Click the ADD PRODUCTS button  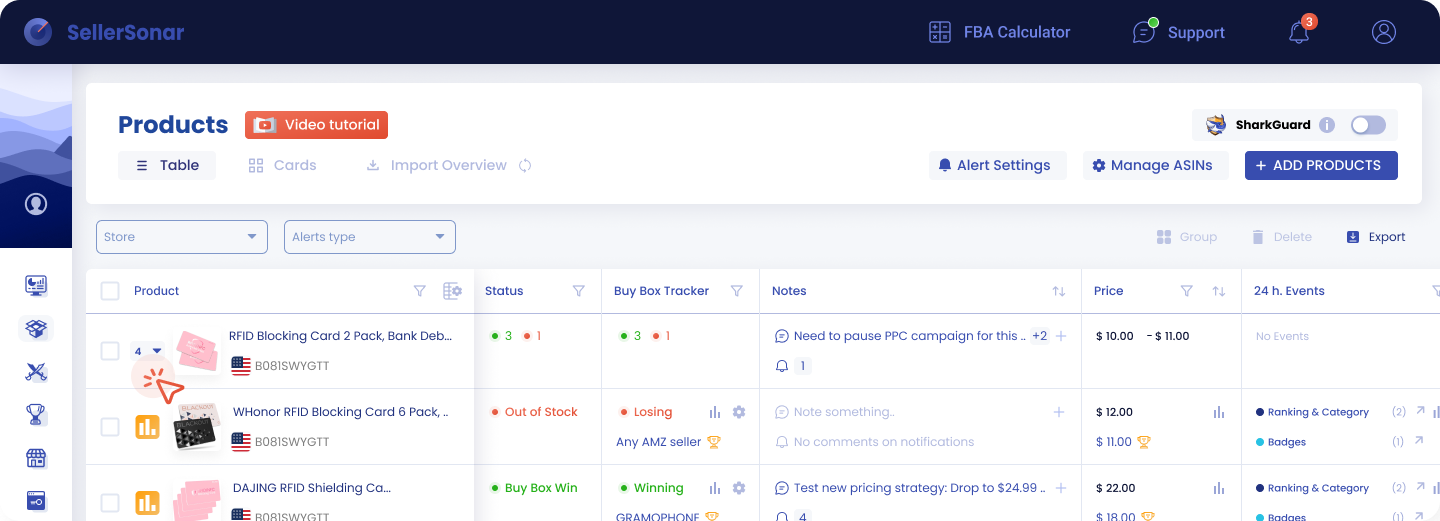[x=1320, y=165]
